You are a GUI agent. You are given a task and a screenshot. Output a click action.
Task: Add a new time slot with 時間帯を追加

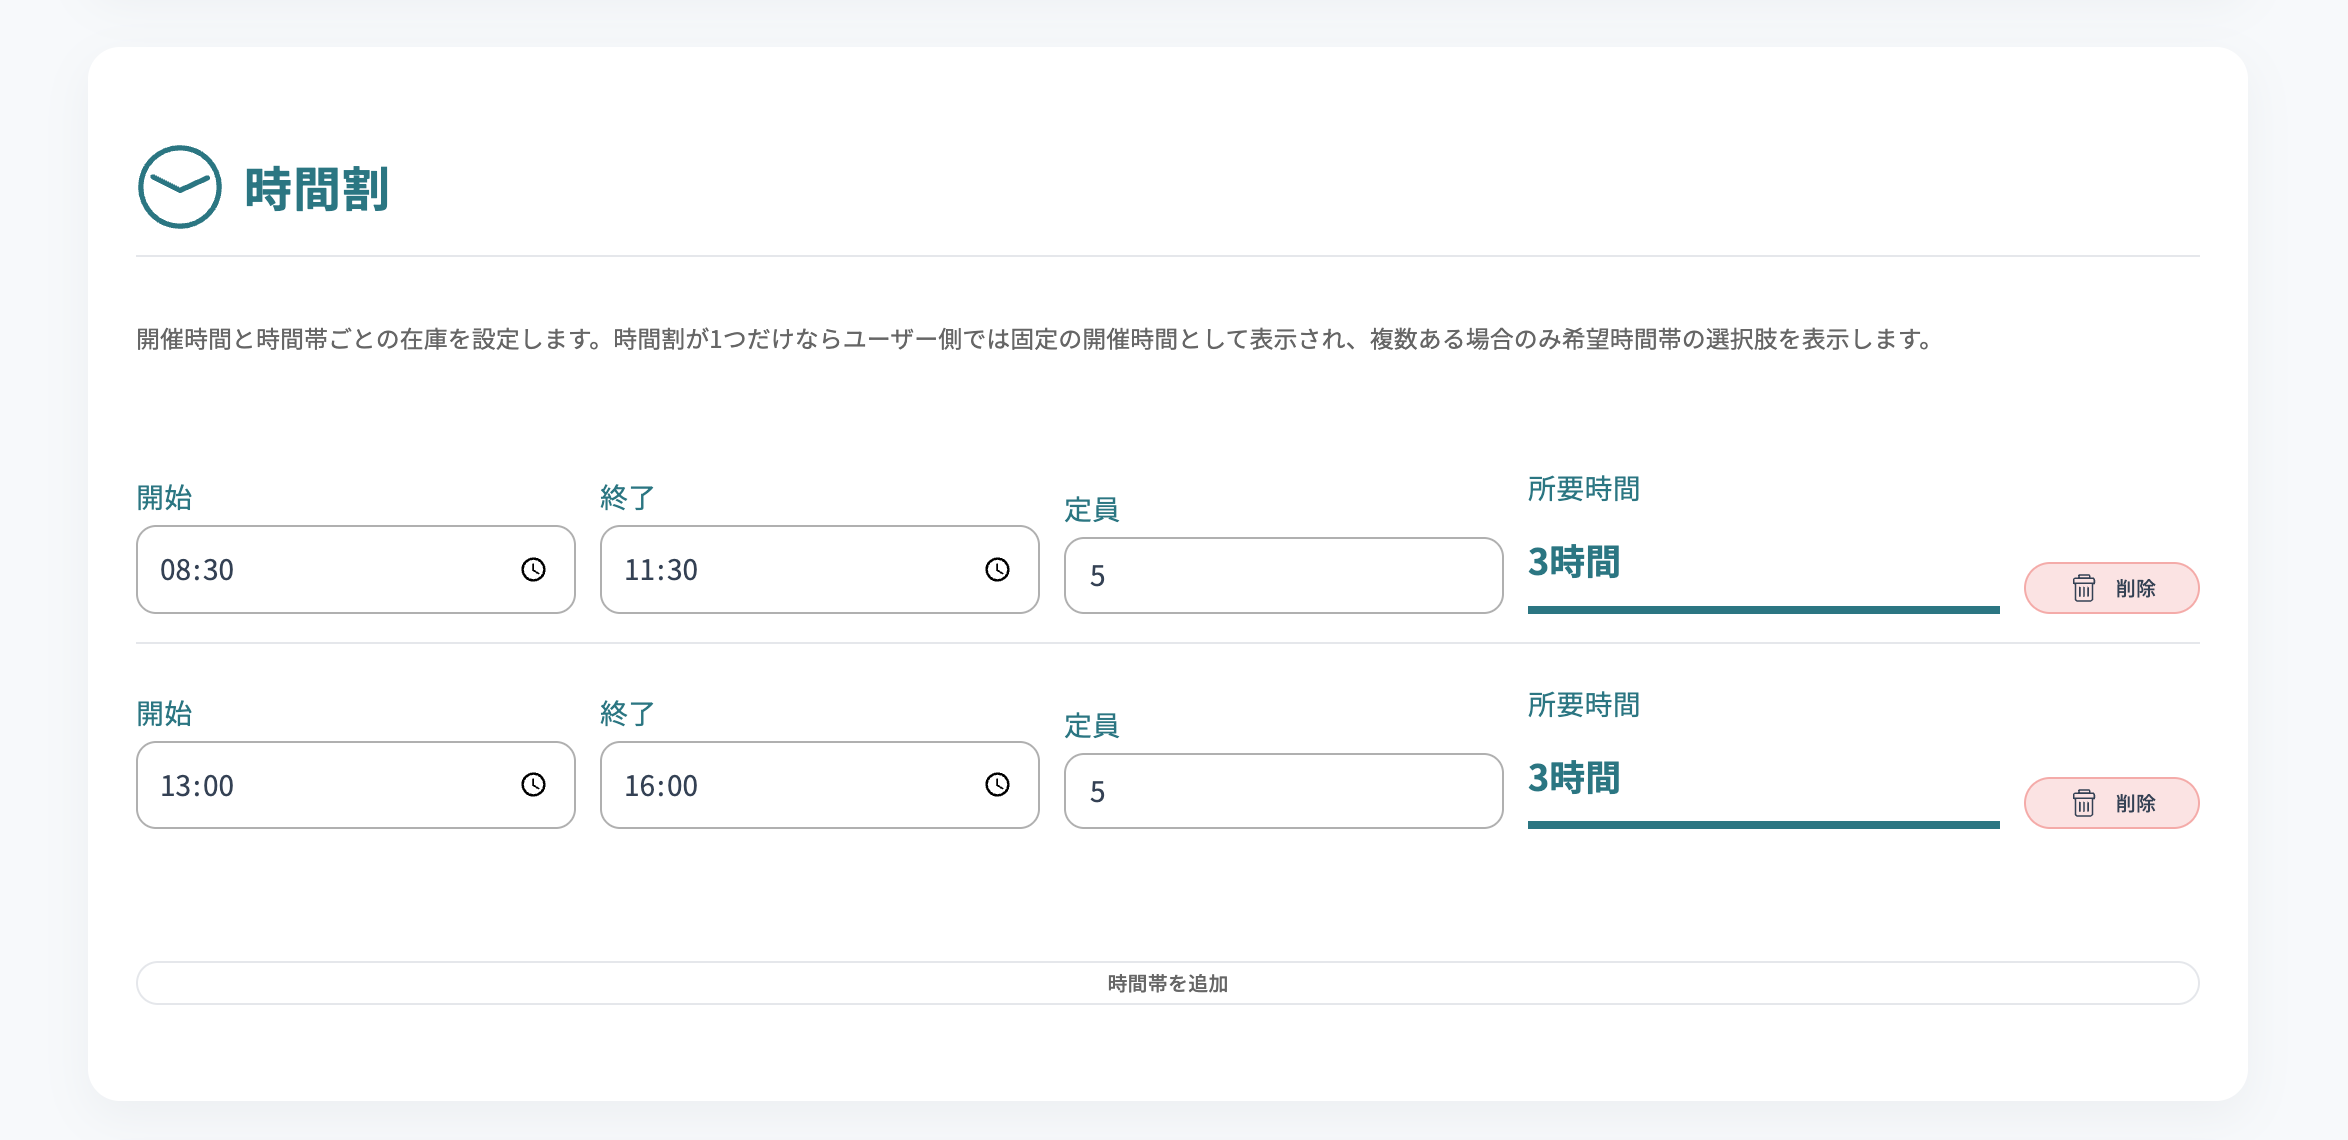pos(1168,983)
